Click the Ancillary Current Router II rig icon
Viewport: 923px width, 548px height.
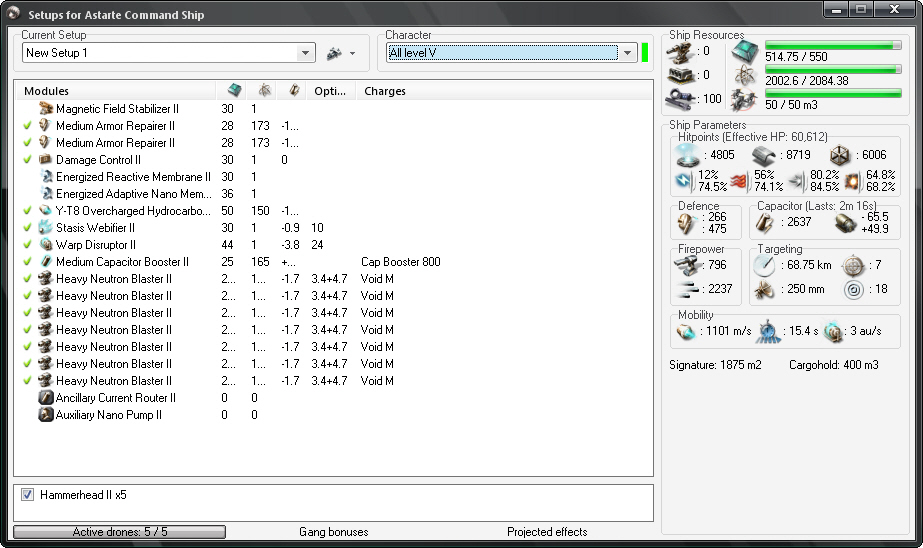45,398
